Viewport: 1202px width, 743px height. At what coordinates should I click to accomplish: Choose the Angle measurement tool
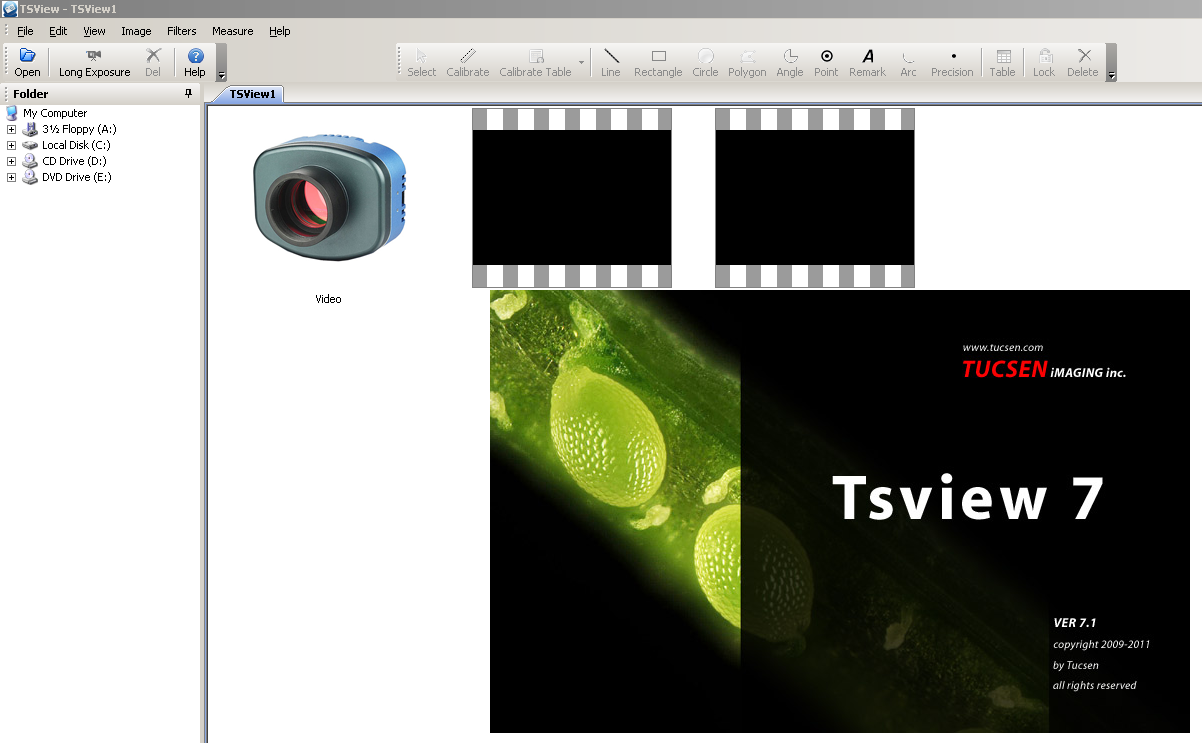point(790,63)
